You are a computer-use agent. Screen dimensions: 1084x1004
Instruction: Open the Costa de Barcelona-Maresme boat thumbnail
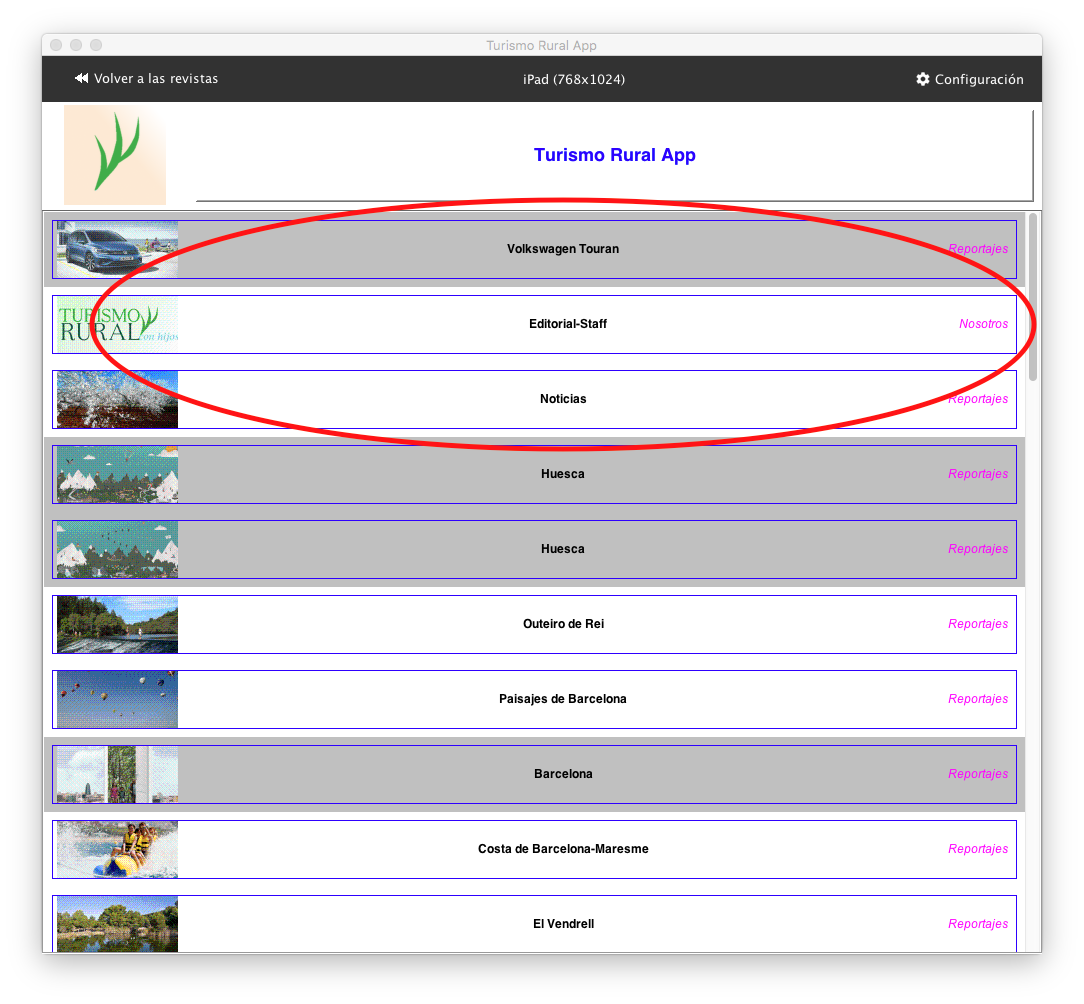pyautogui.click(x=116, y=849)
